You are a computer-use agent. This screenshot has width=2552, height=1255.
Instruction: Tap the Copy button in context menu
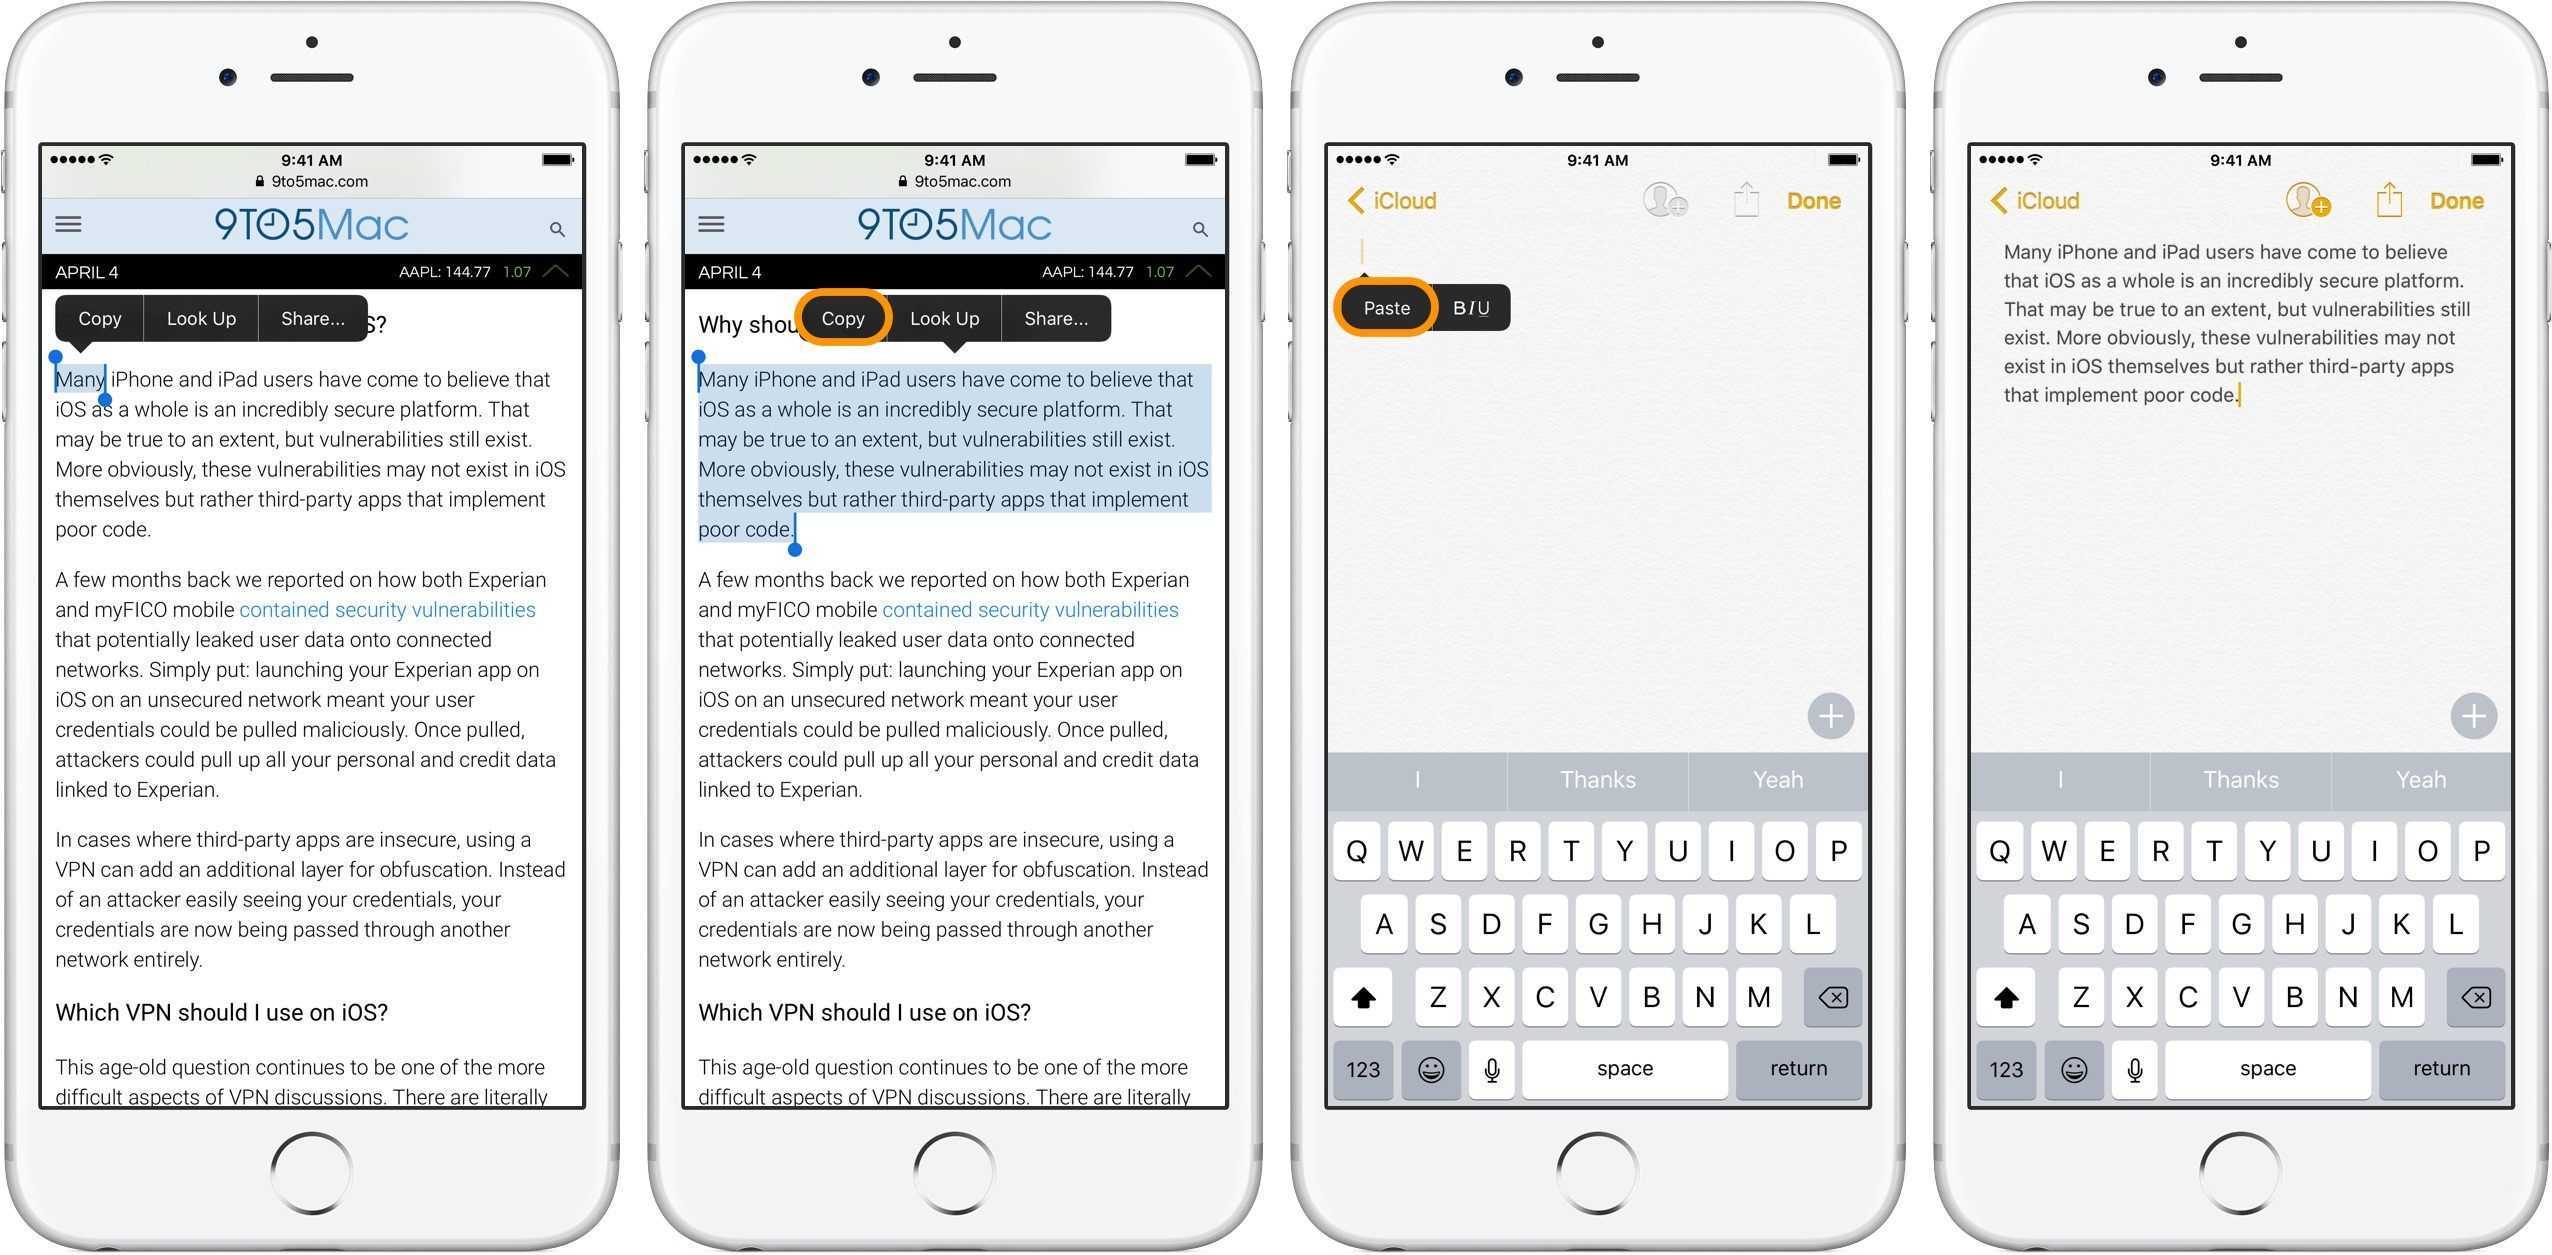point(840,319)
